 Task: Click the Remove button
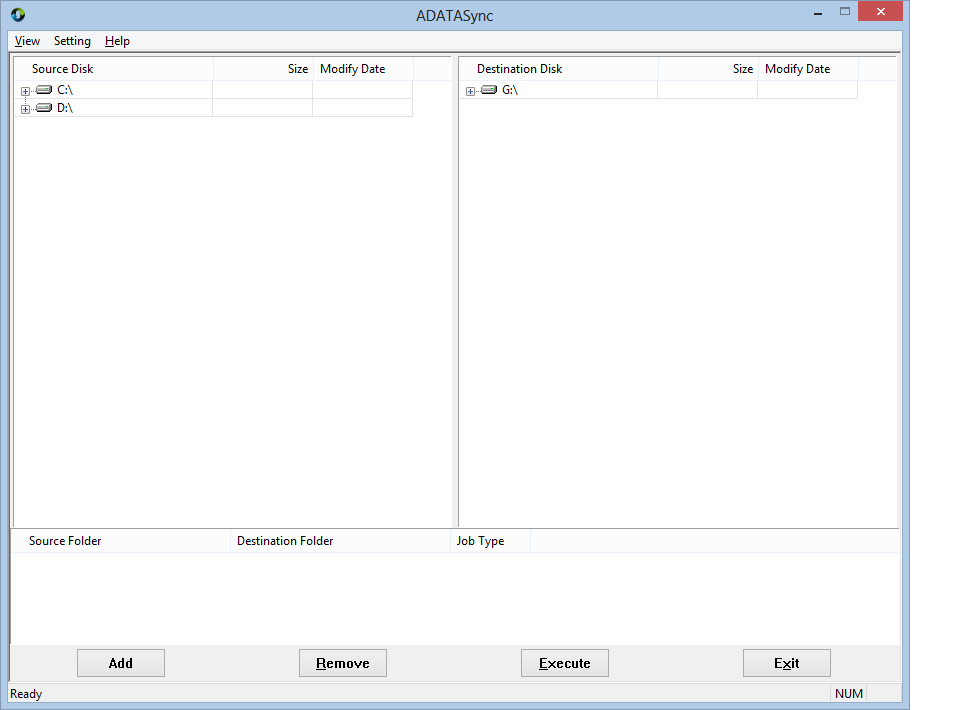343,663
